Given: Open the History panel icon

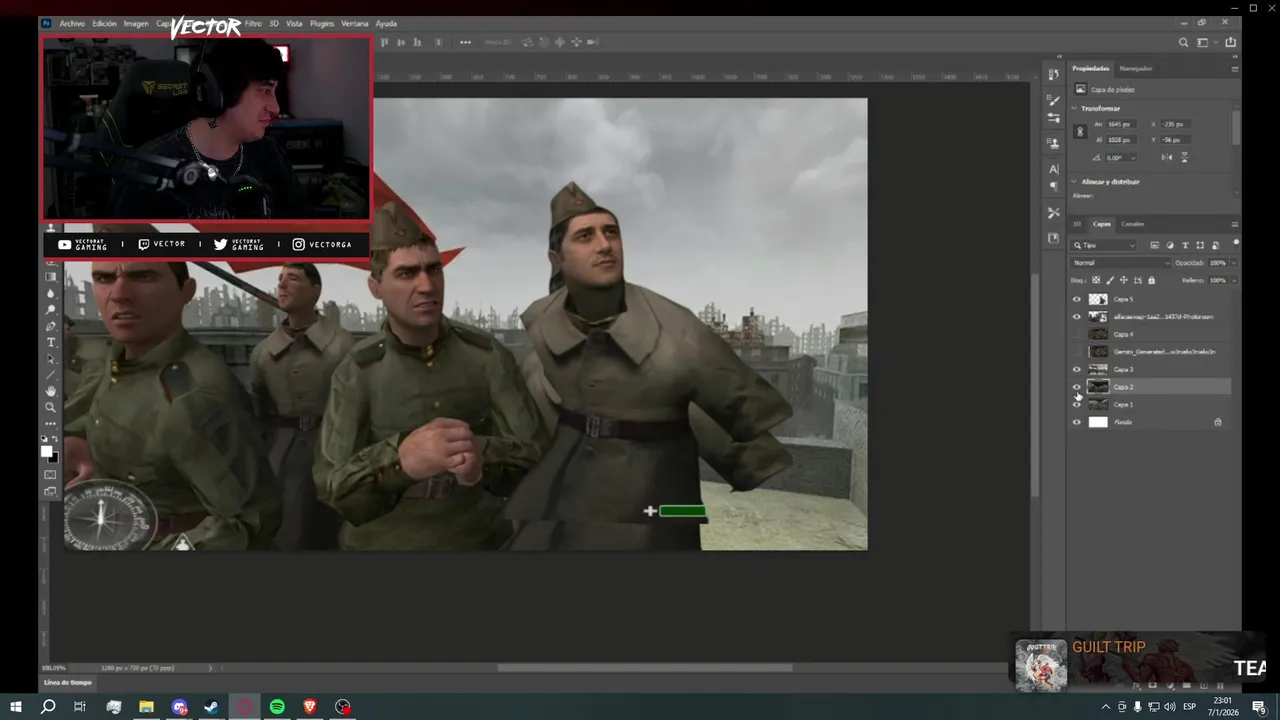Looking at the screenshot, I should click(1053, 75).
